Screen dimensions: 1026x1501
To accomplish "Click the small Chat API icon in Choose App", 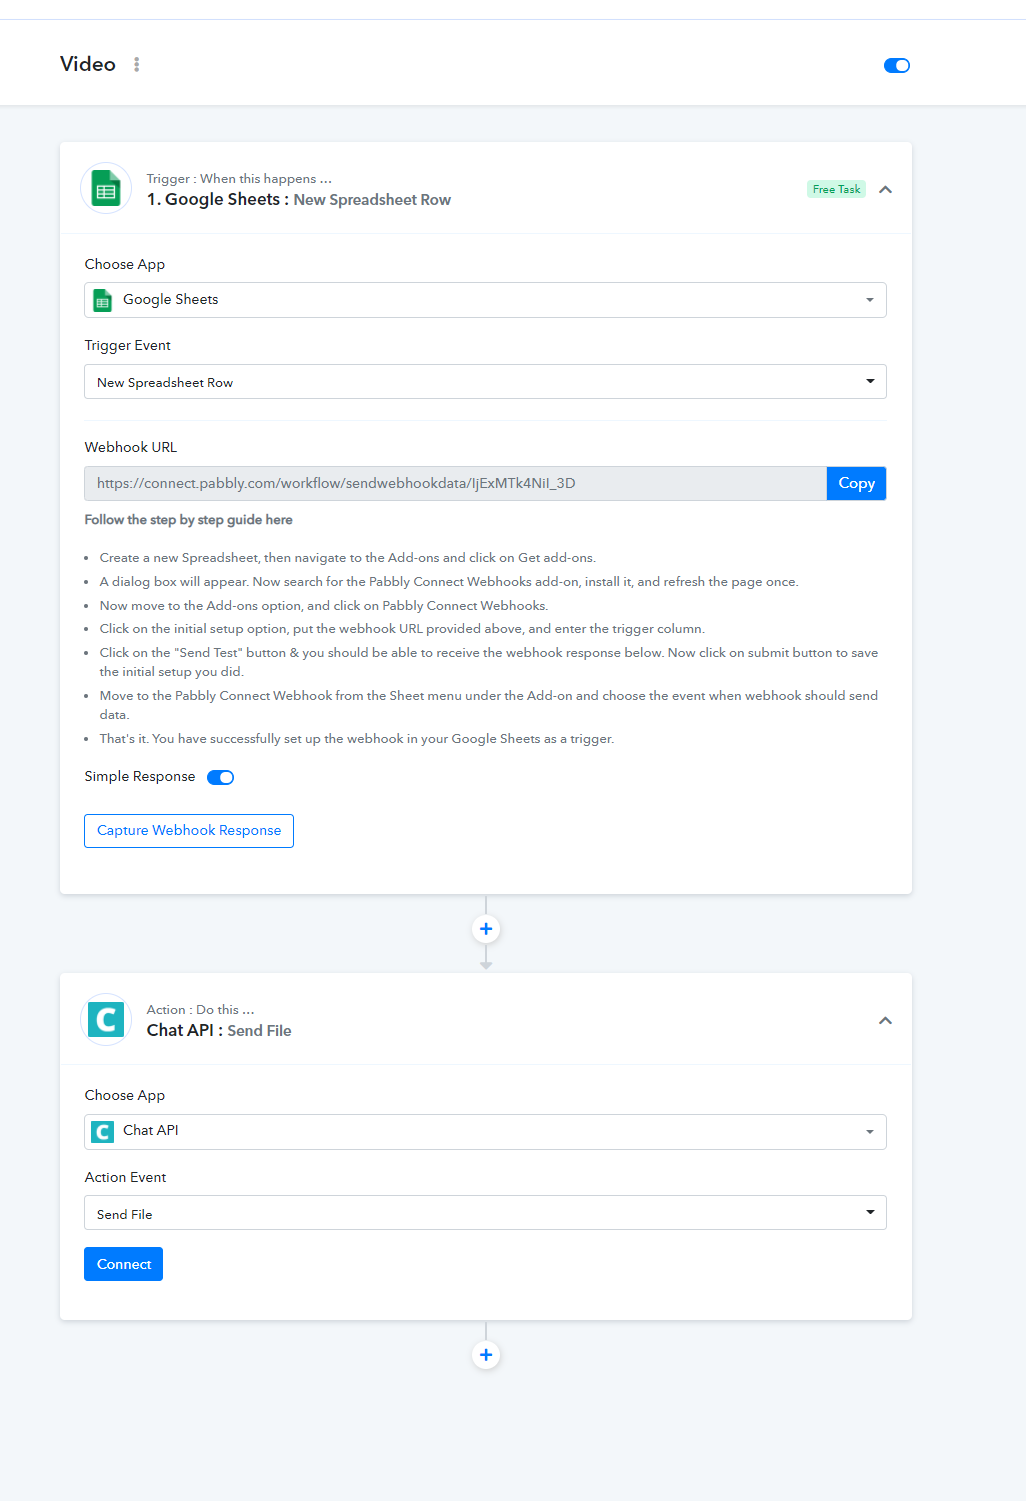I will click(102, 1132).
